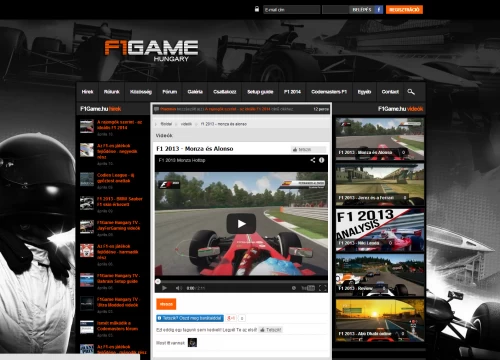Open the Codemasters F1 menu item
The image size is (500, 360).
coord(329,92)
